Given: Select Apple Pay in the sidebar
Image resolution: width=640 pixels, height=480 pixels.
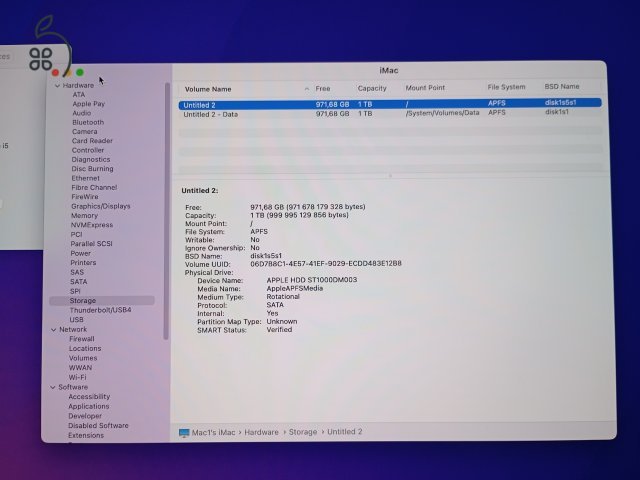Looking at the screenshot, I should [89, 104].
